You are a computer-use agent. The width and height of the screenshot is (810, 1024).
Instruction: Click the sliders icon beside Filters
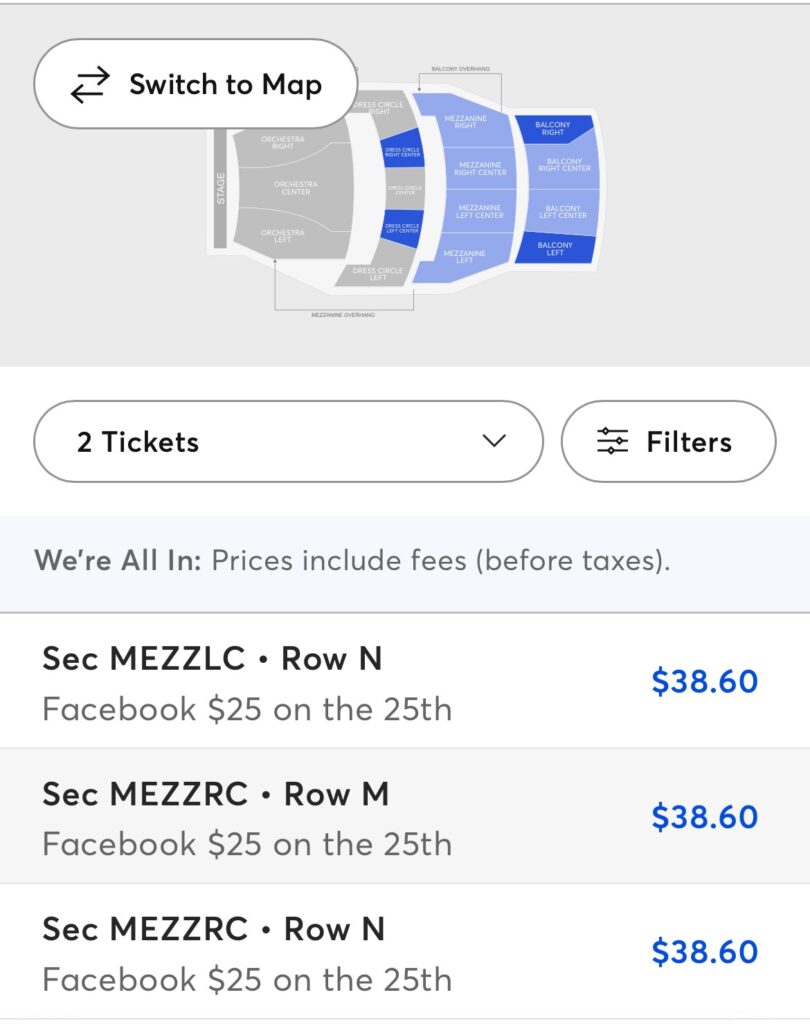612,441
